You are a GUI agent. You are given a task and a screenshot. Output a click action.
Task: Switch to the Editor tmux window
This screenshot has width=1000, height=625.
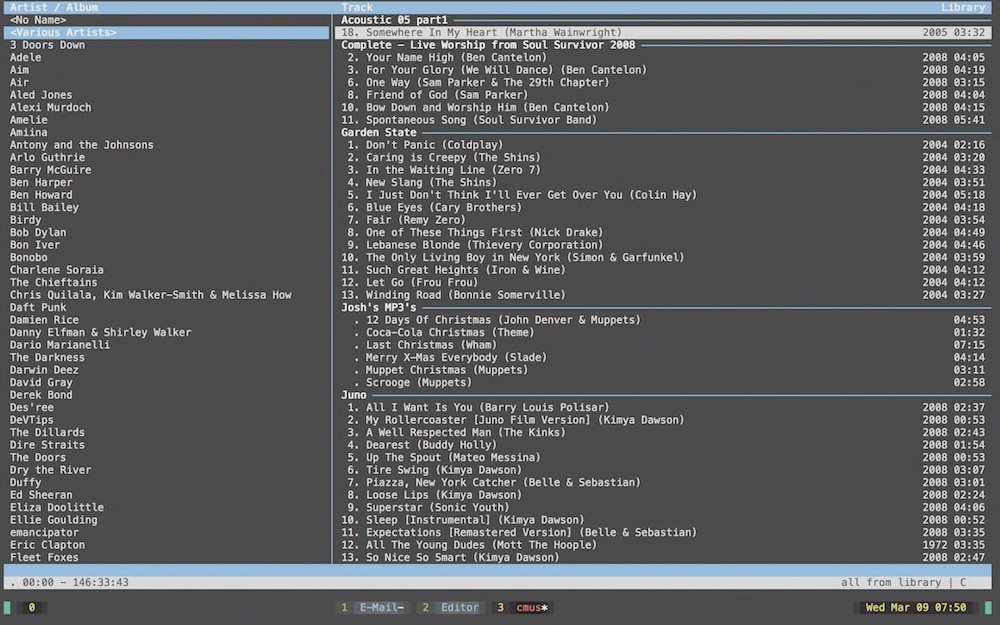451,608
